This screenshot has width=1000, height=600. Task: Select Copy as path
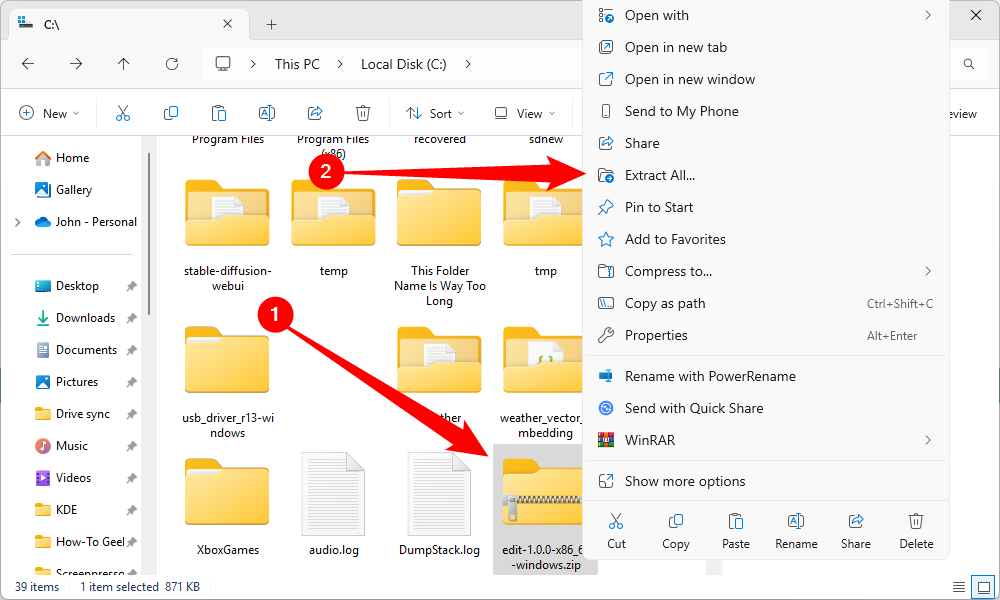point(765,304)
